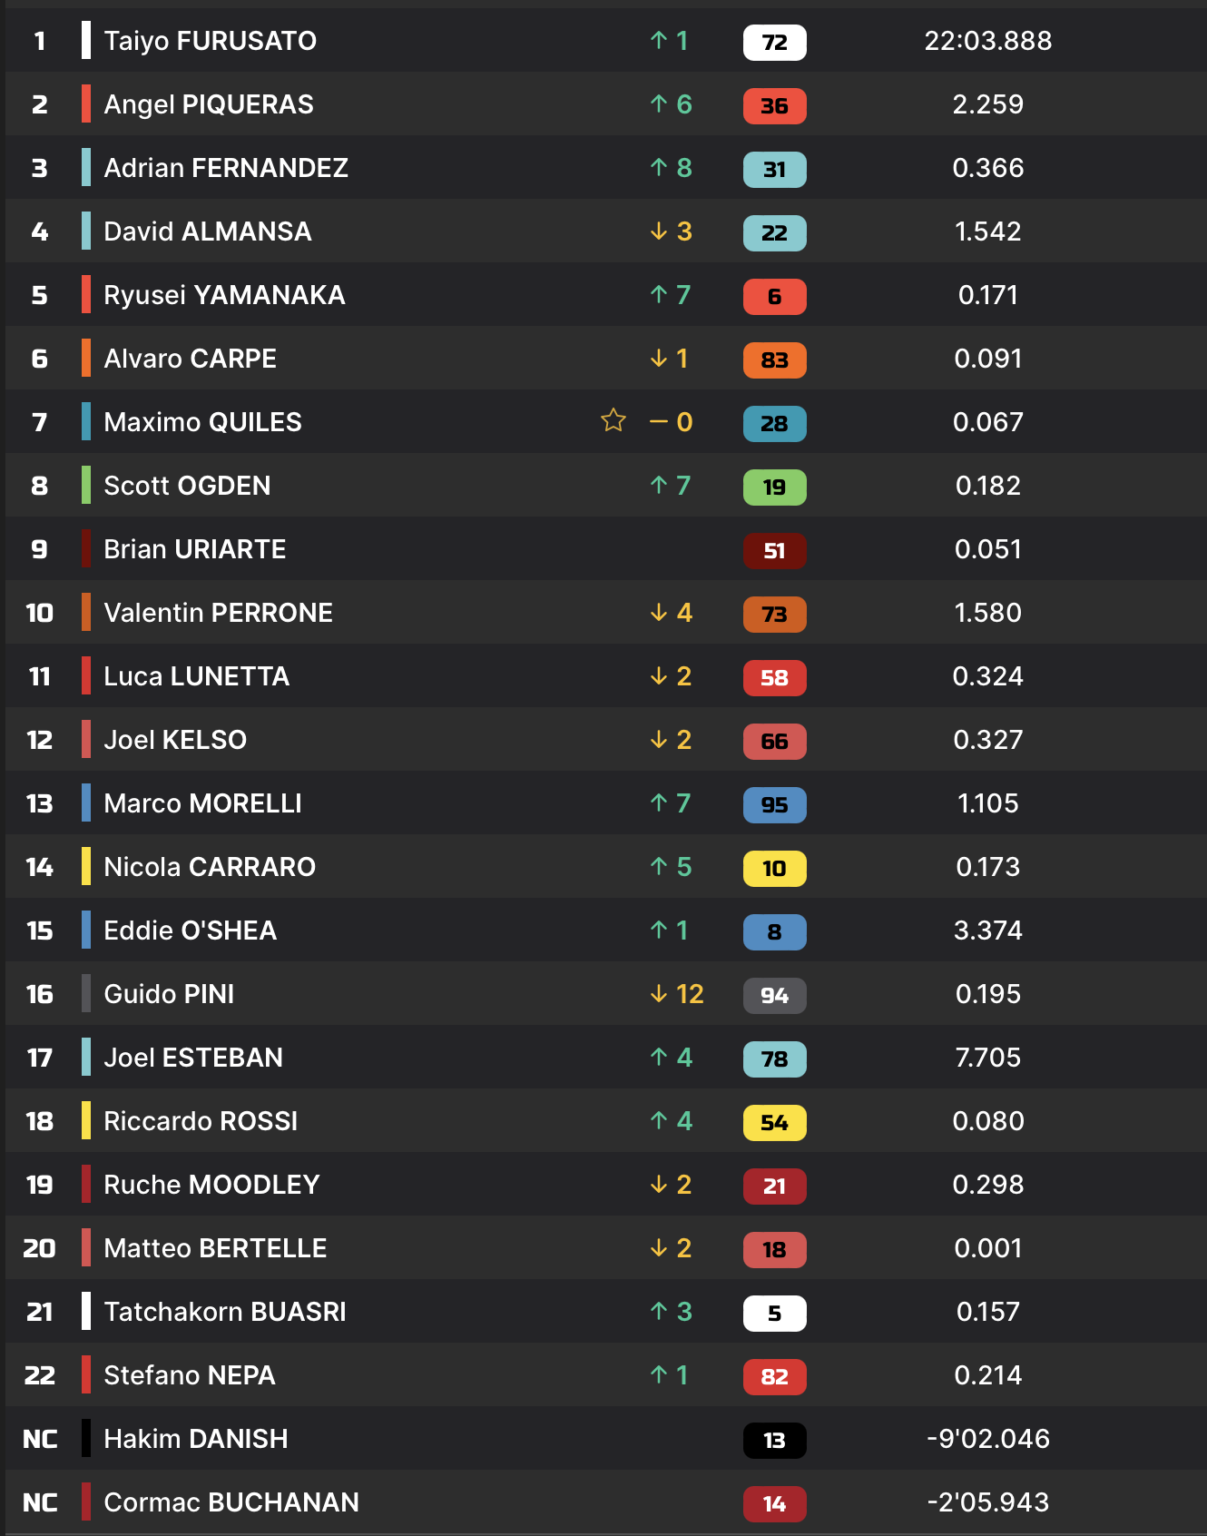1207x1536 pixels.
Task: Select Marco MORELLI rider name
Action: pos(202,803)
